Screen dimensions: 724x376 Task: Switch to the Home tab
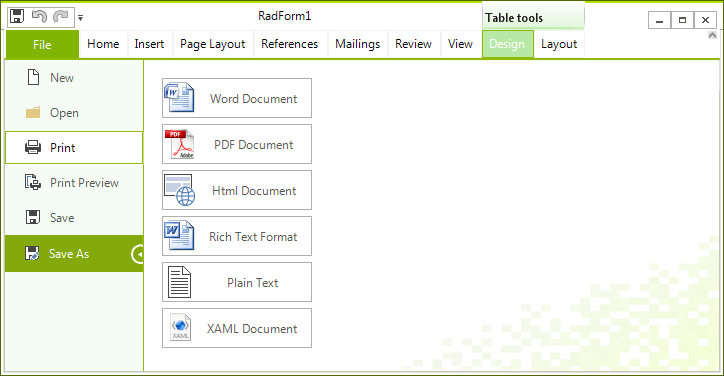click(103, 44)
